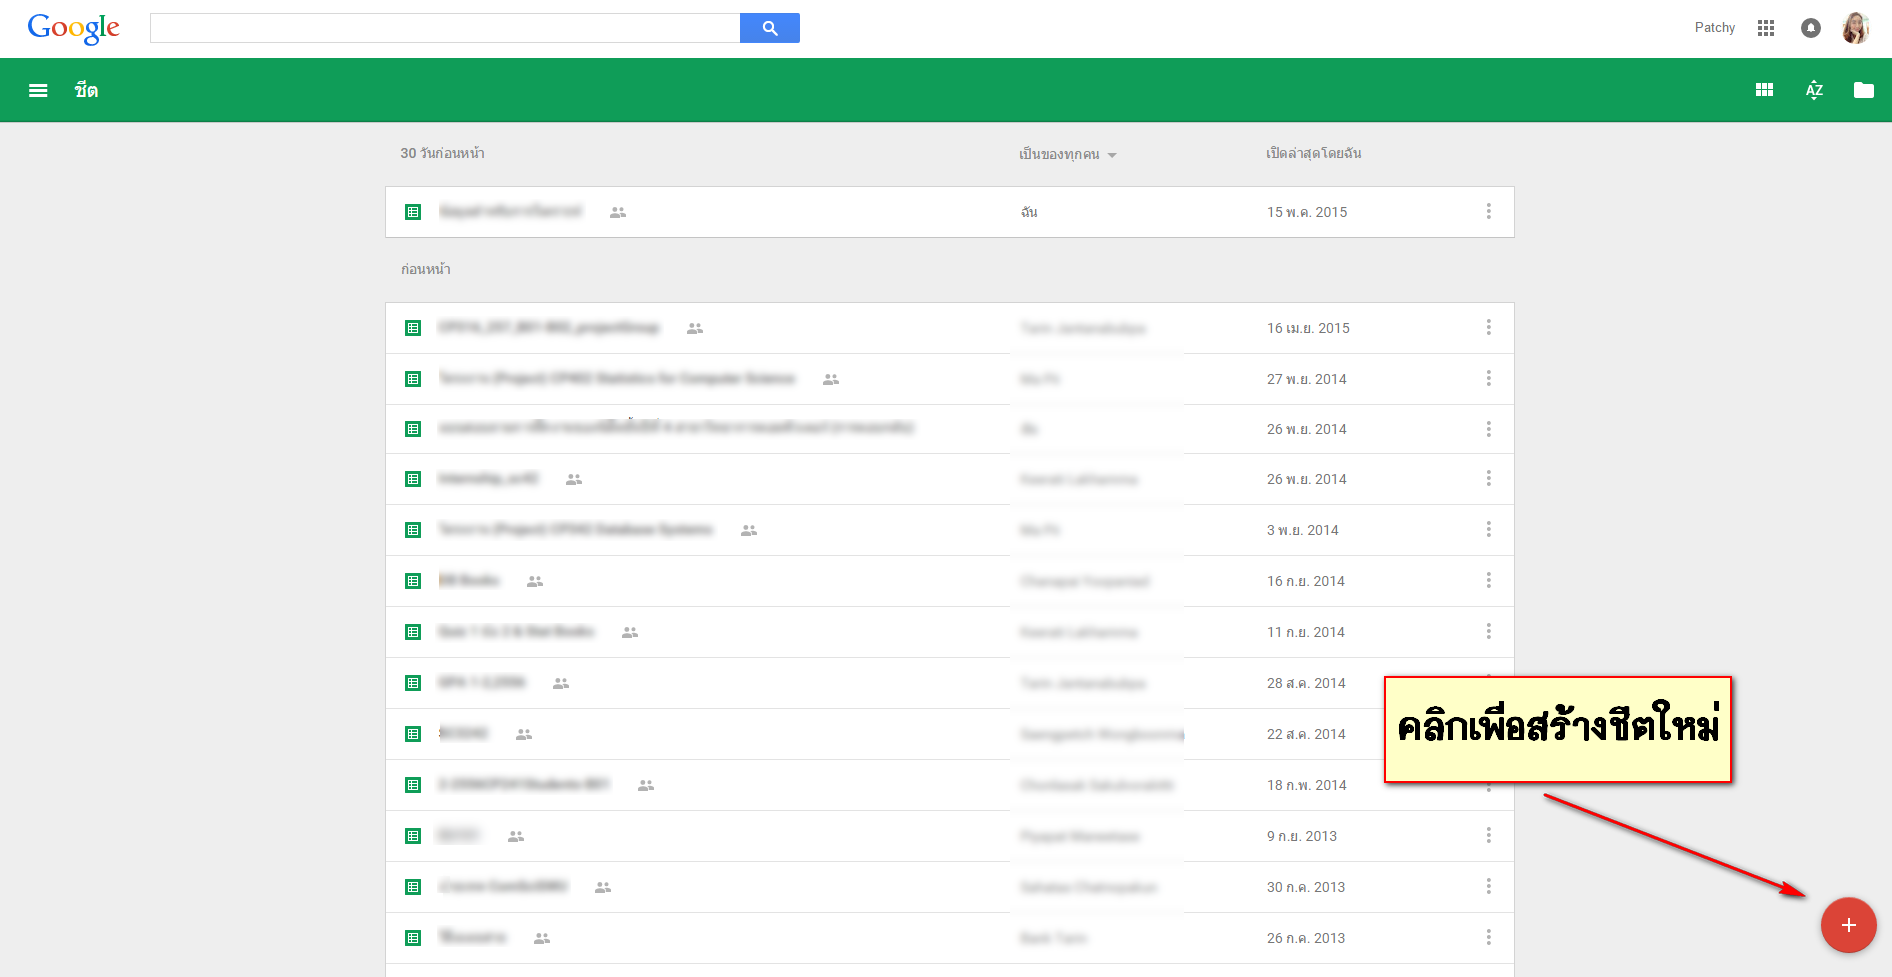
Task: Open more options for 3 พ.ย. 2014 file
Action: [1488, 529]
